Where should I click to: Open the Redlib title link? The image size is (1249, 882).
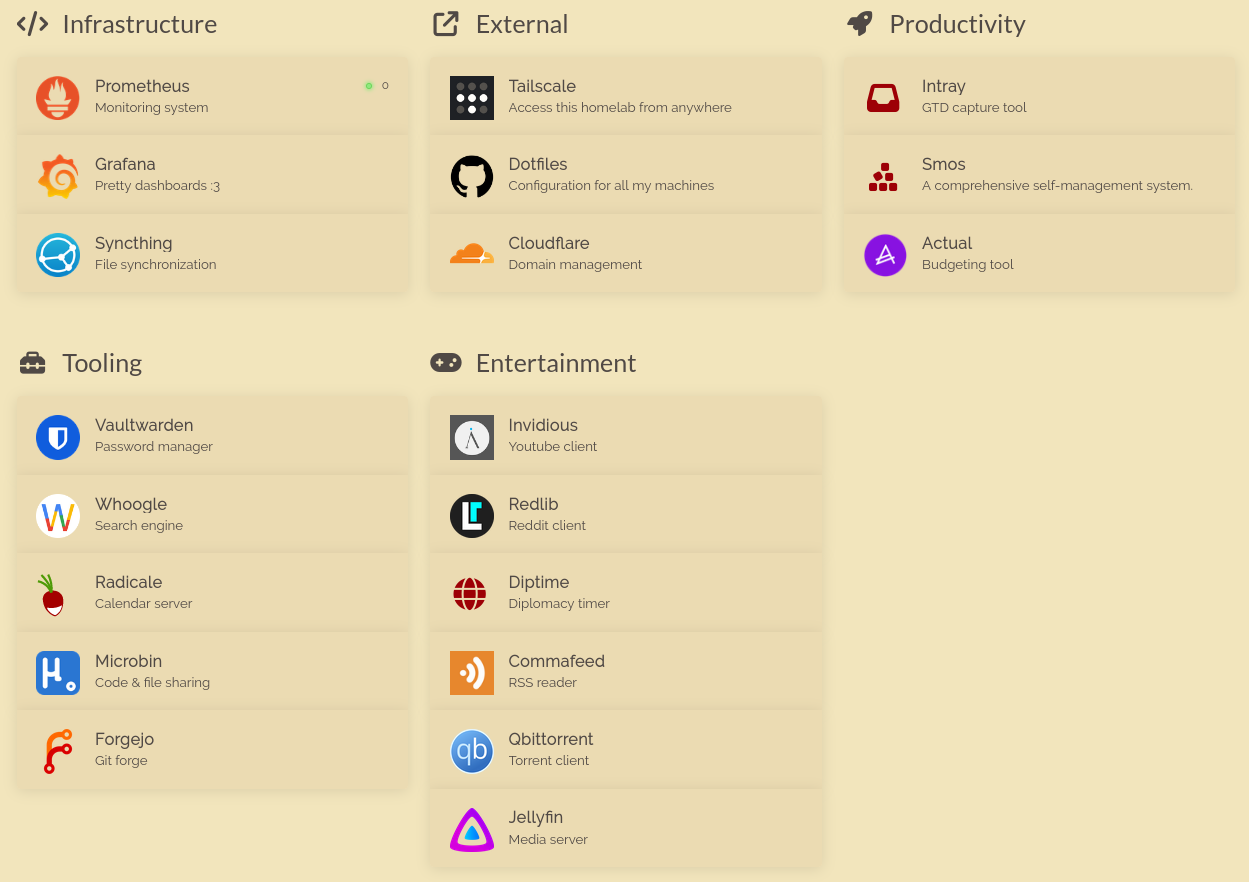[x=533, y=504]
